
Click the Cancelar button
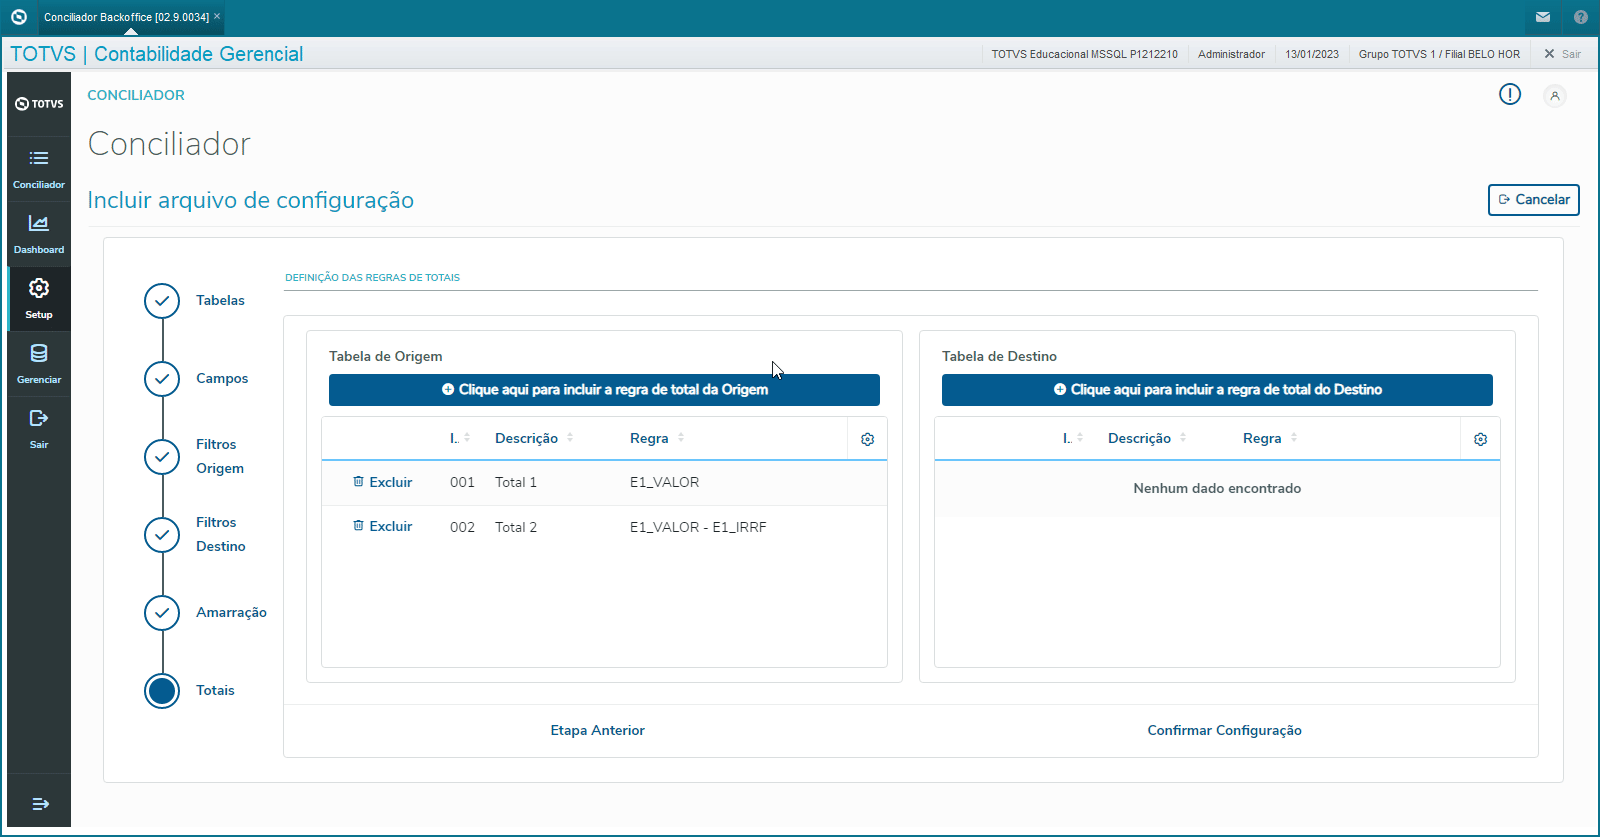(x=1534, y=199)
